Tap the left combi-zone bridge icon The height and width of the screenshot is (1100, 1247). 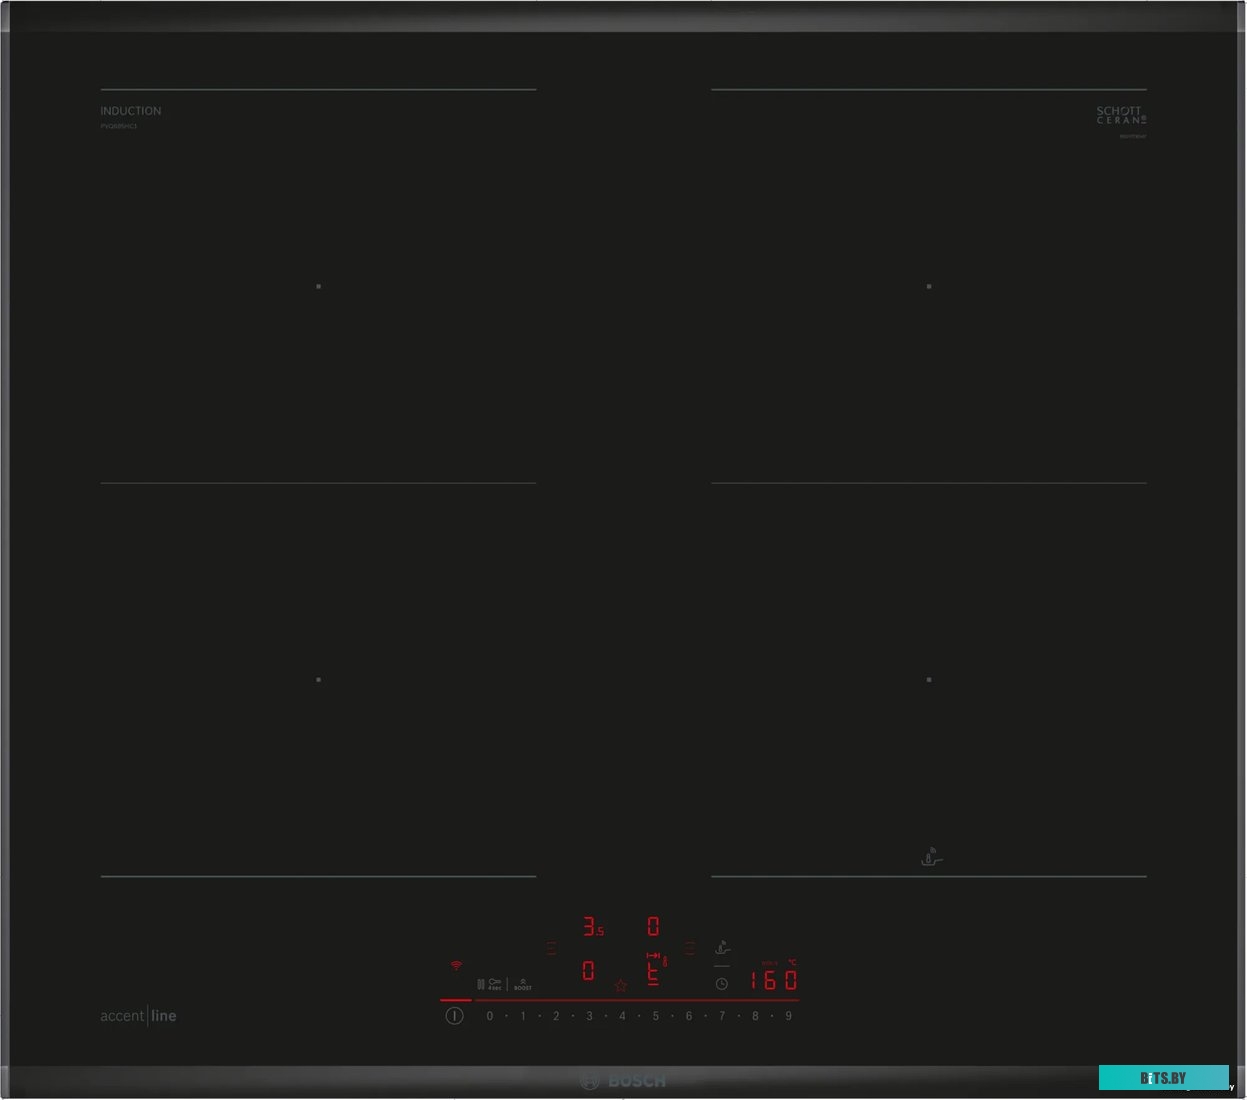[550, 948]
